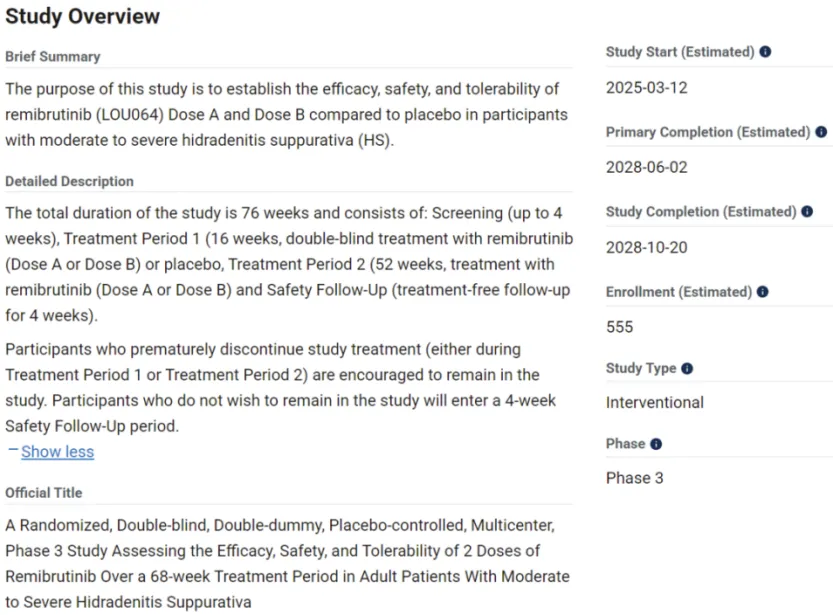Select the Phase 3 value text

[634, 478]
